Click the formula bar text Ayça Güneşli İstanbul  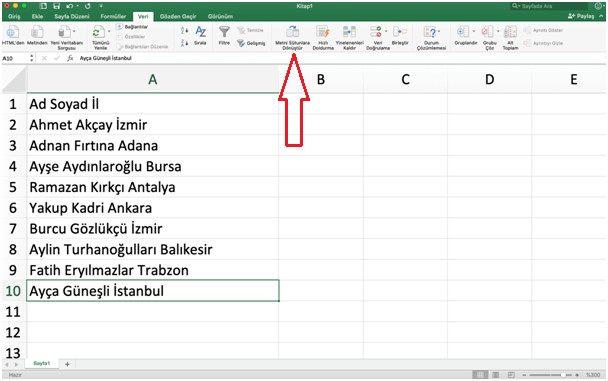(105, 58)
